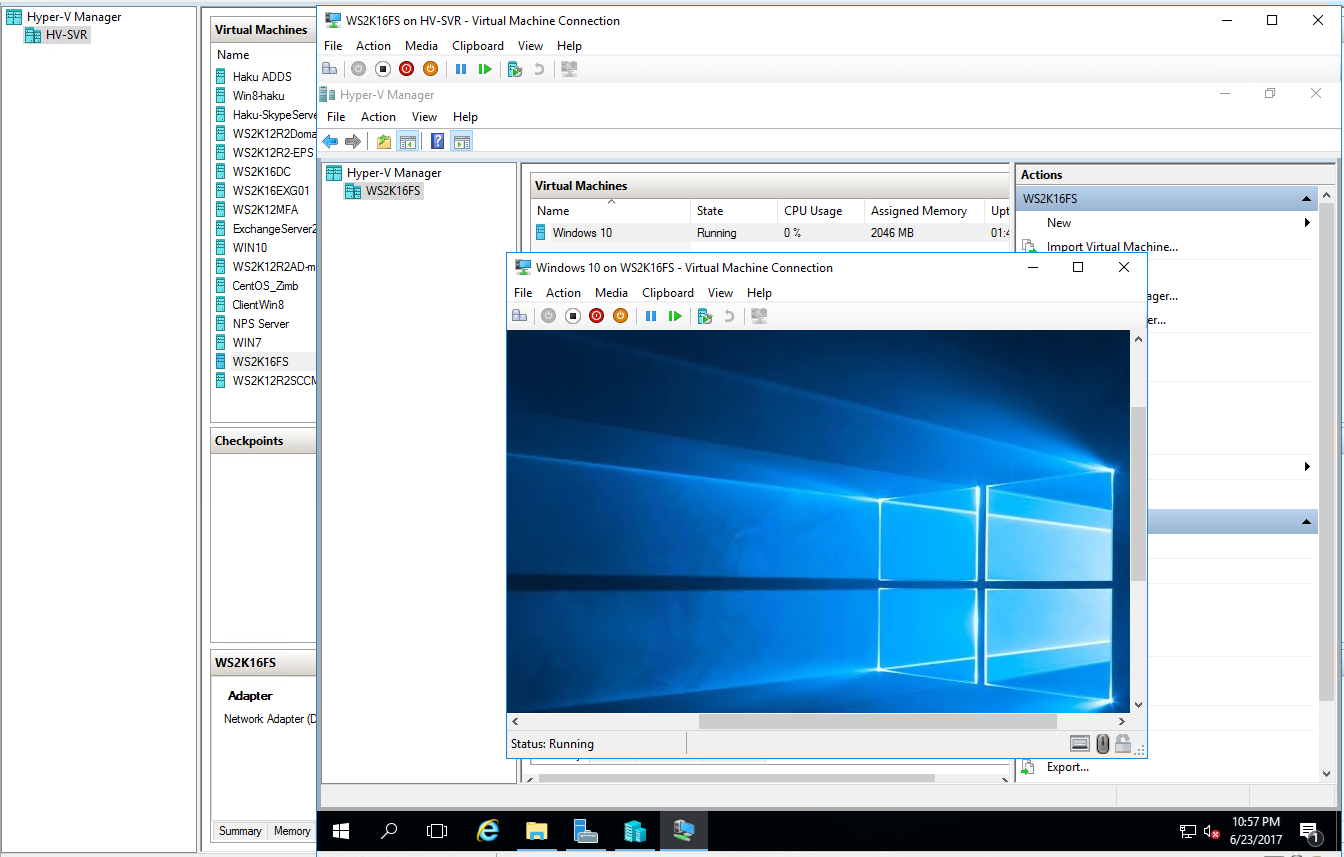1344x857 pixels.
Task: Switch to Memory tab in host Hyper-V Manager
Action: point(292,831)
